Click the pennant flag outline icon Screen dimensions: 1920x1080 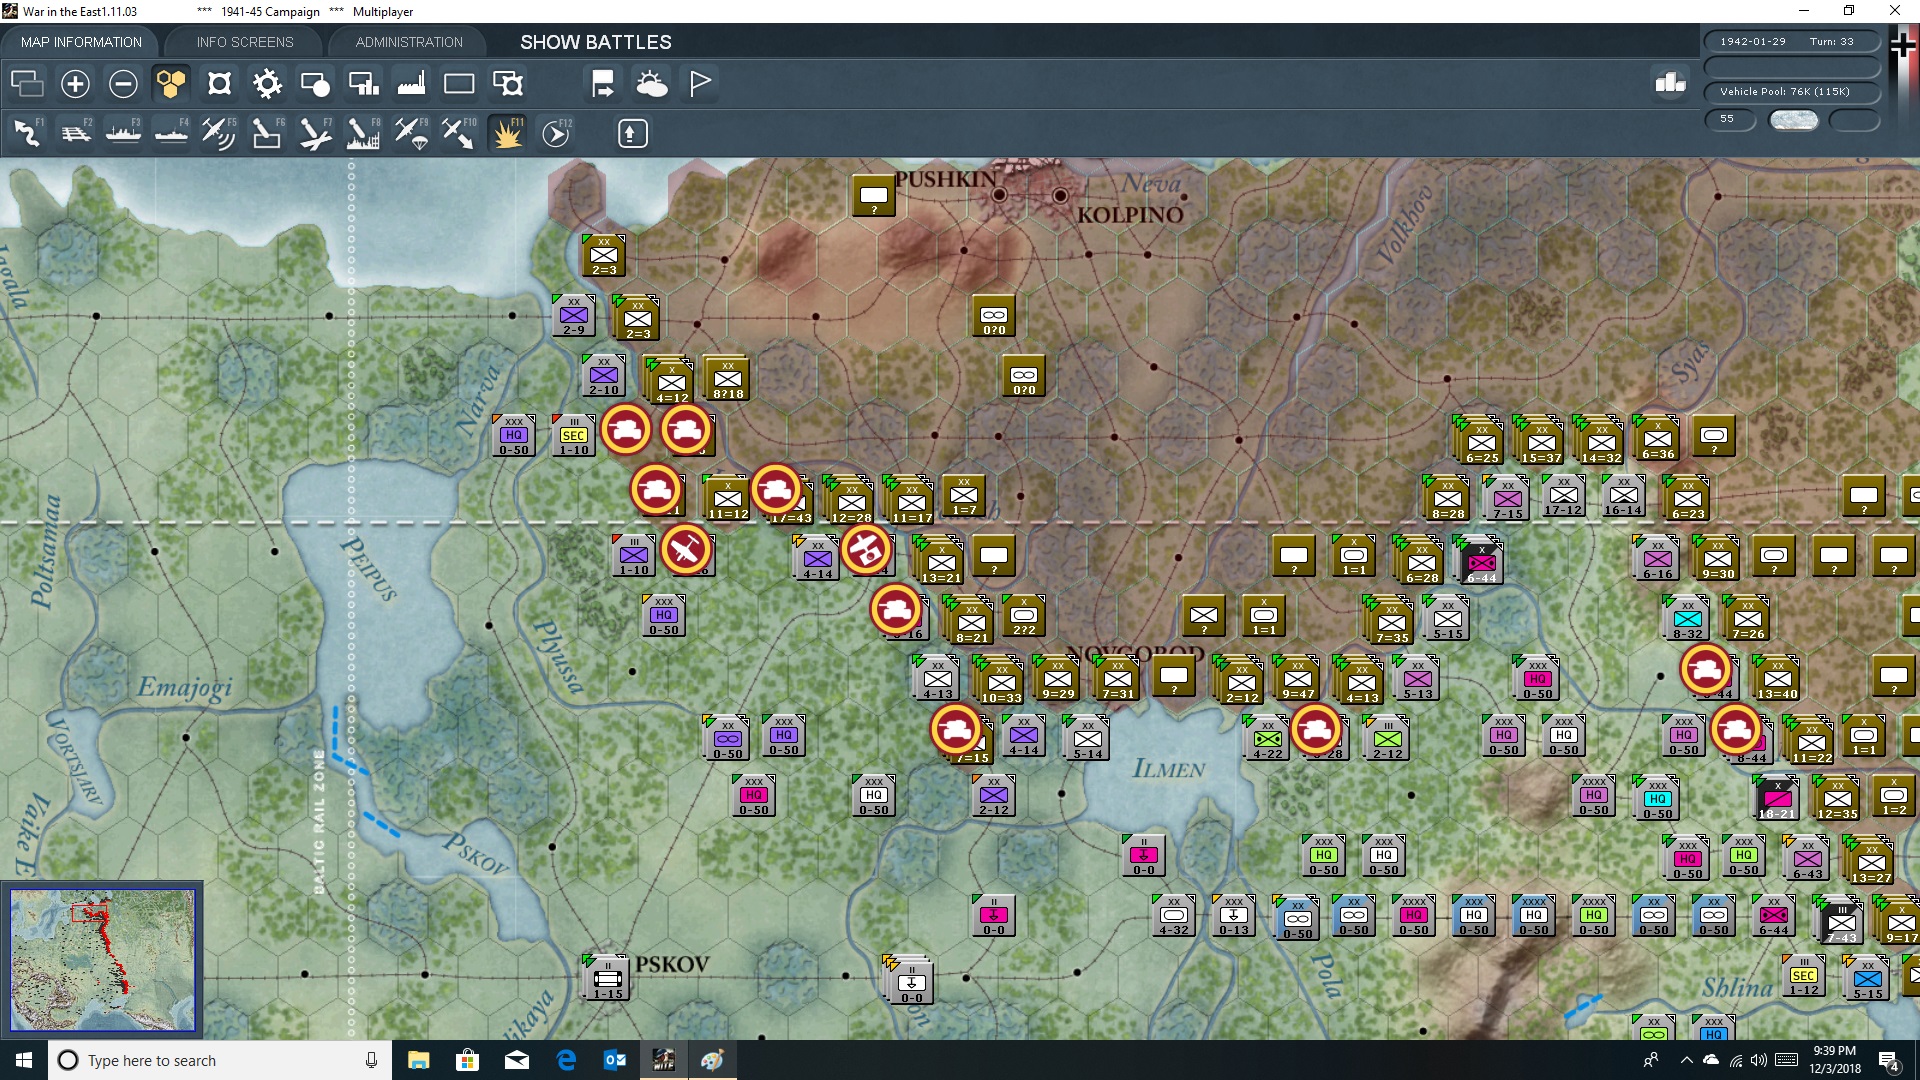[x=700, y=84]
